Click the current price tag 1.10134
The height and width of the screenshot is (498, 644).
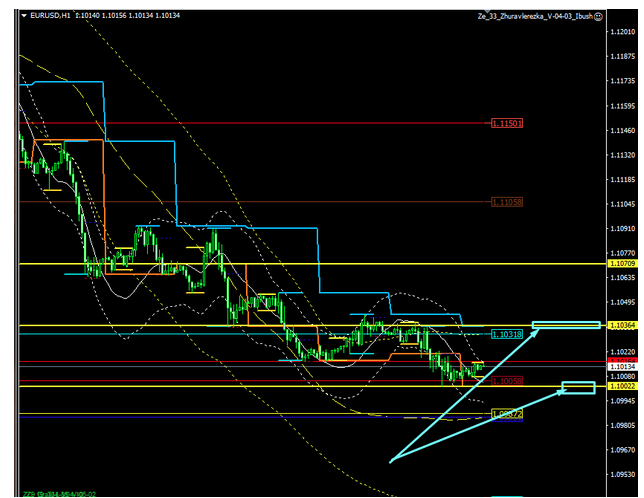click(x=622, y=366)
